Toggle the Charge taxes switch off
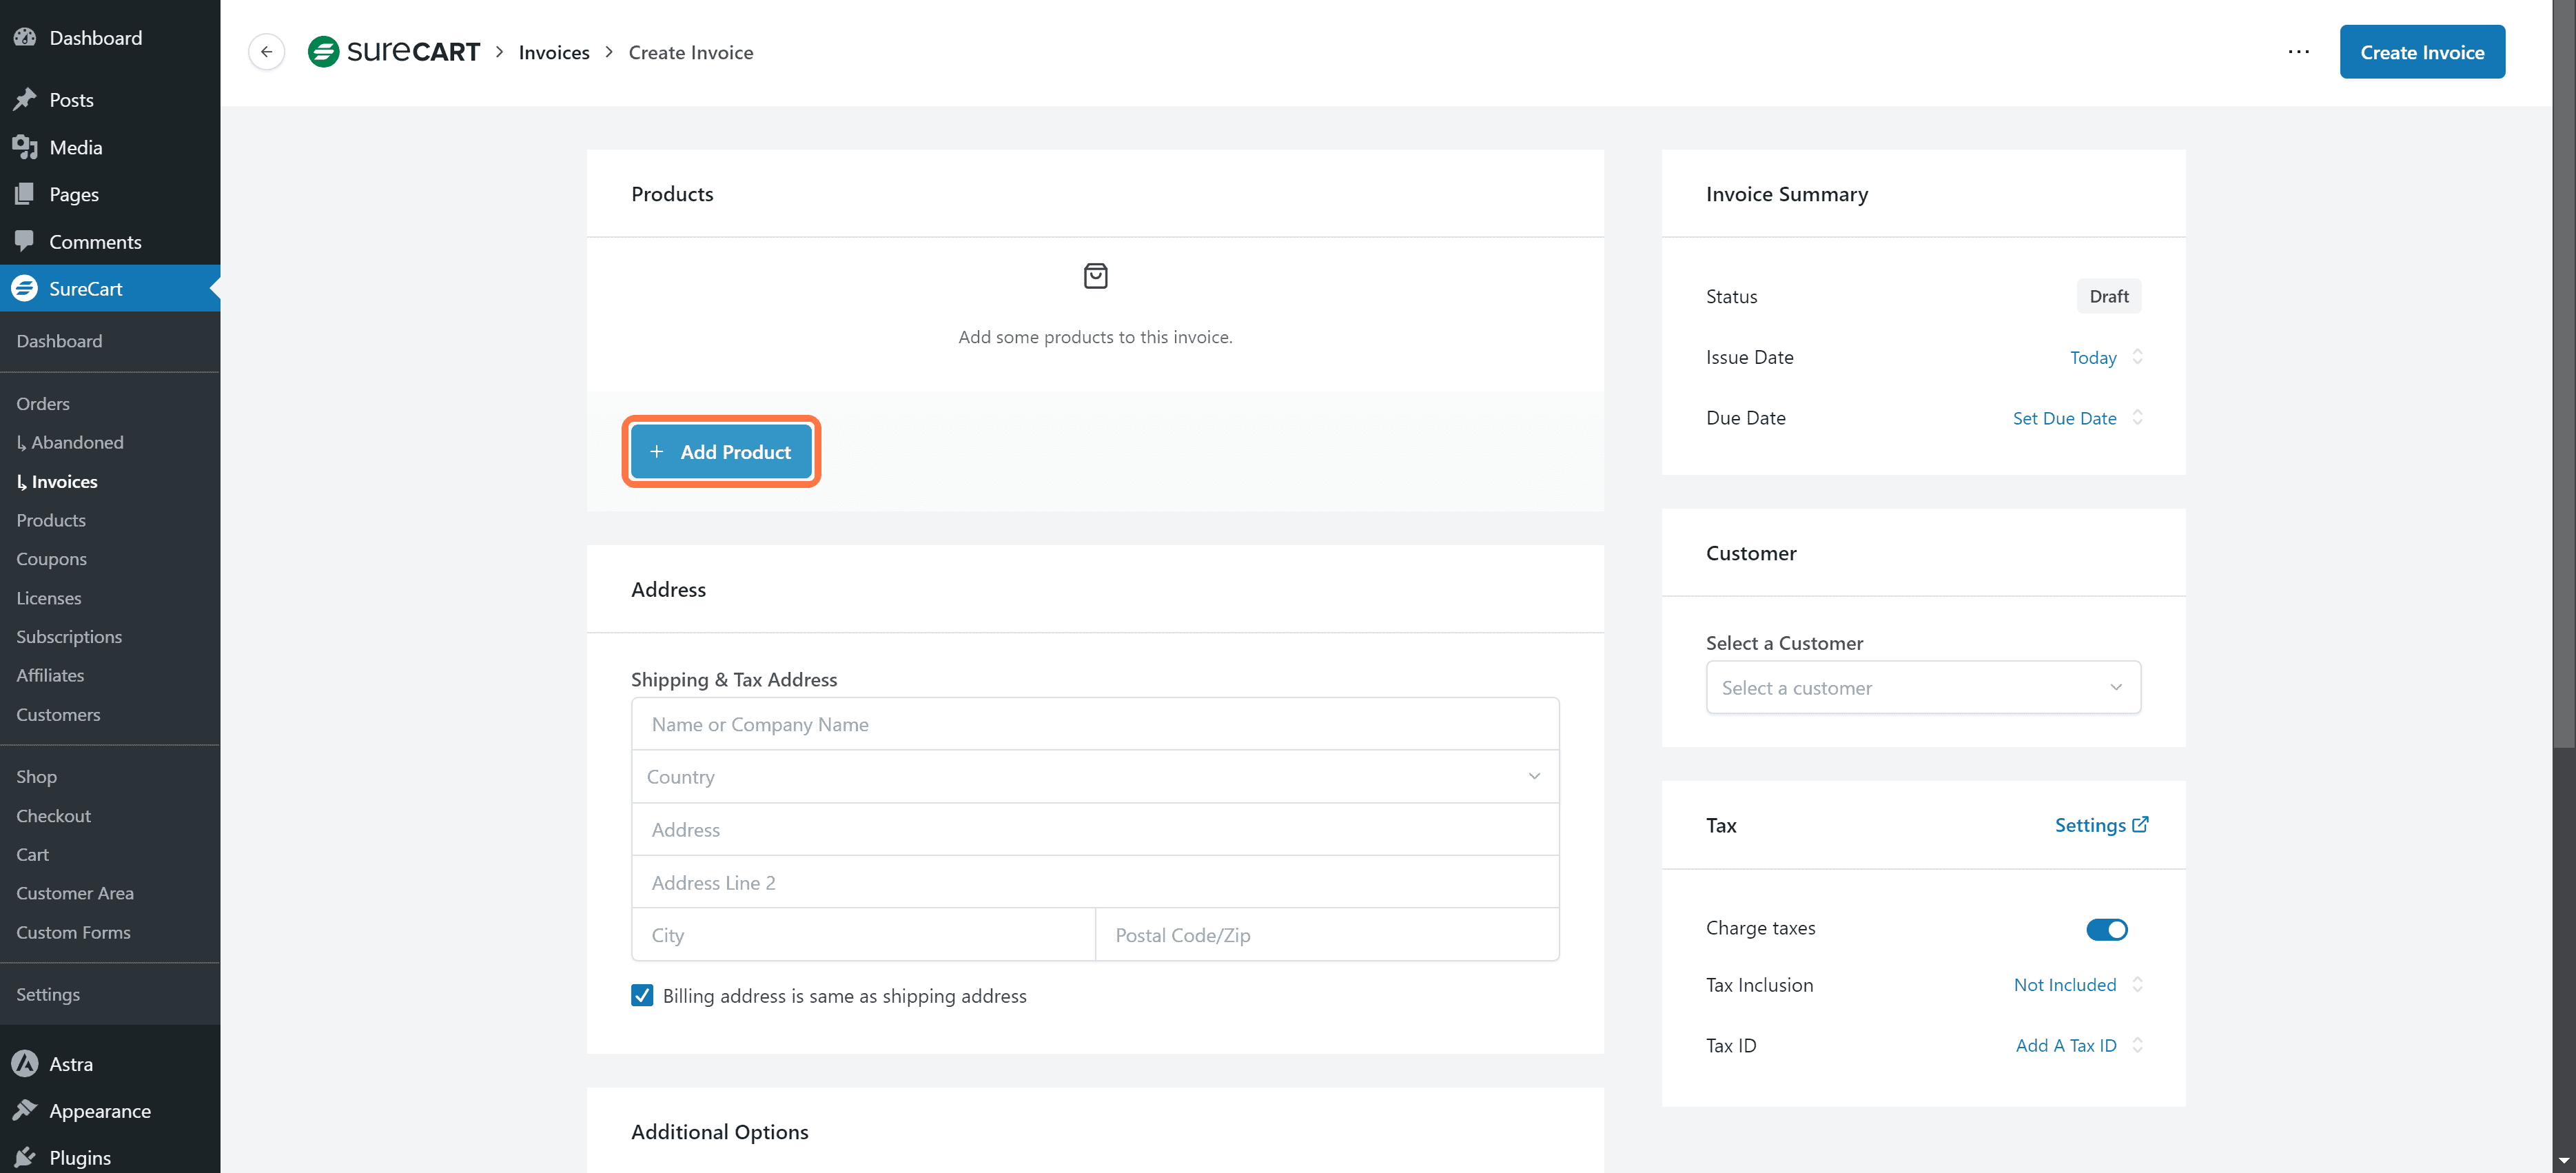Screen dimensions: 2576x1173 tap(2106, 929)
